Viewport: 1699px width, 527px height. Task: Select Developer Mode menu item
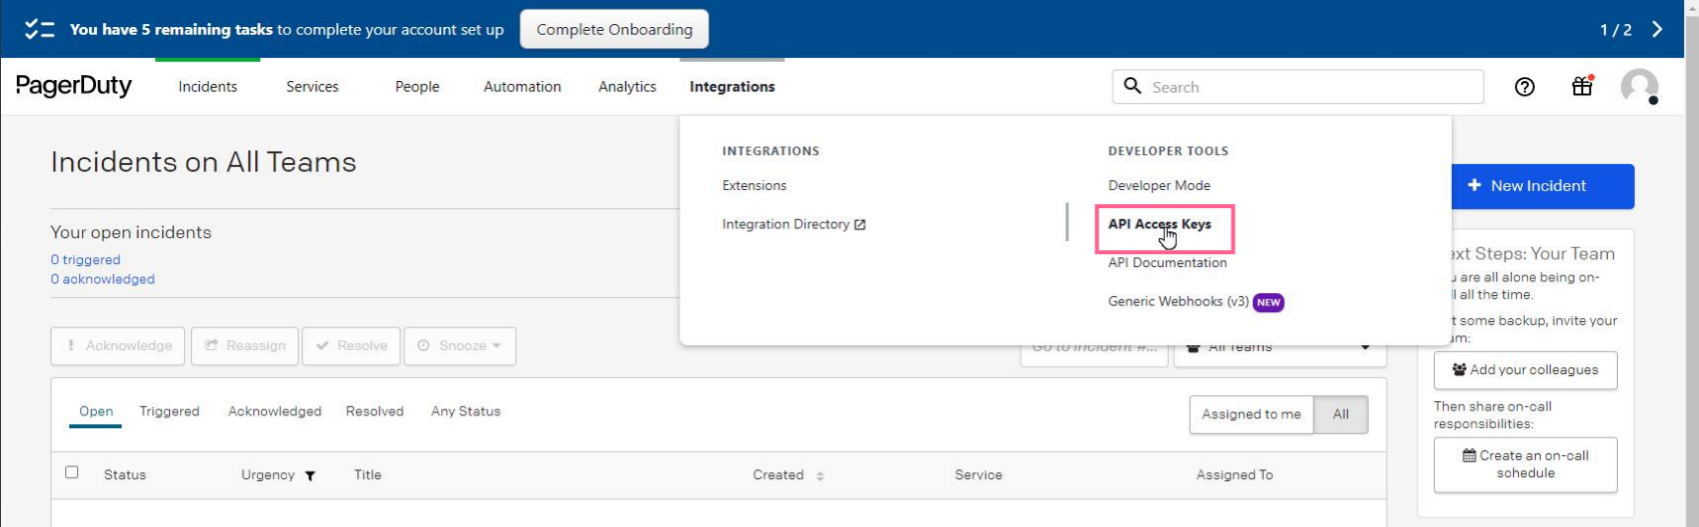pyautogui.click(x=1159, y=186)
